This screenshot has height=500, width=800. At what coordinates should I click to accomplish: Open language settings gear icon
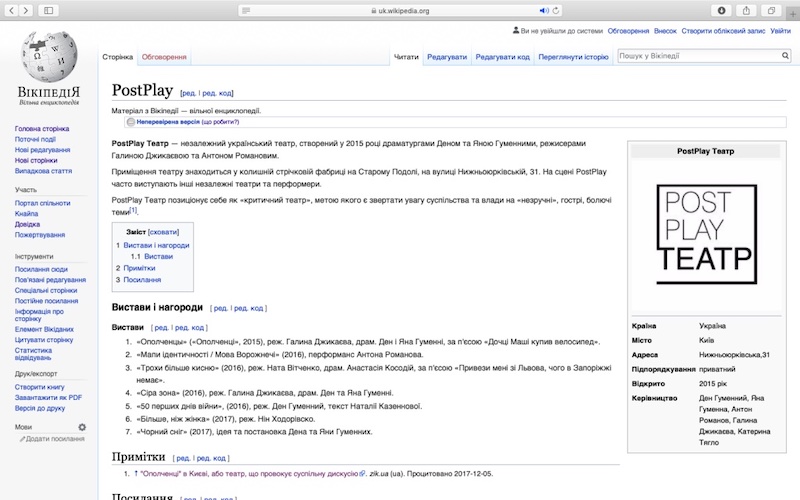click(82, 427)
